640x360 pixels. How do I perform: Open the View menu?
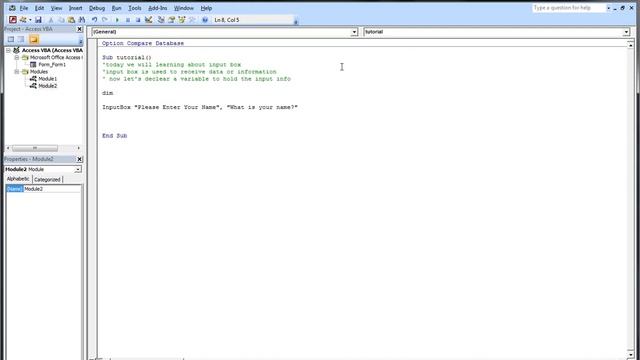56,8
